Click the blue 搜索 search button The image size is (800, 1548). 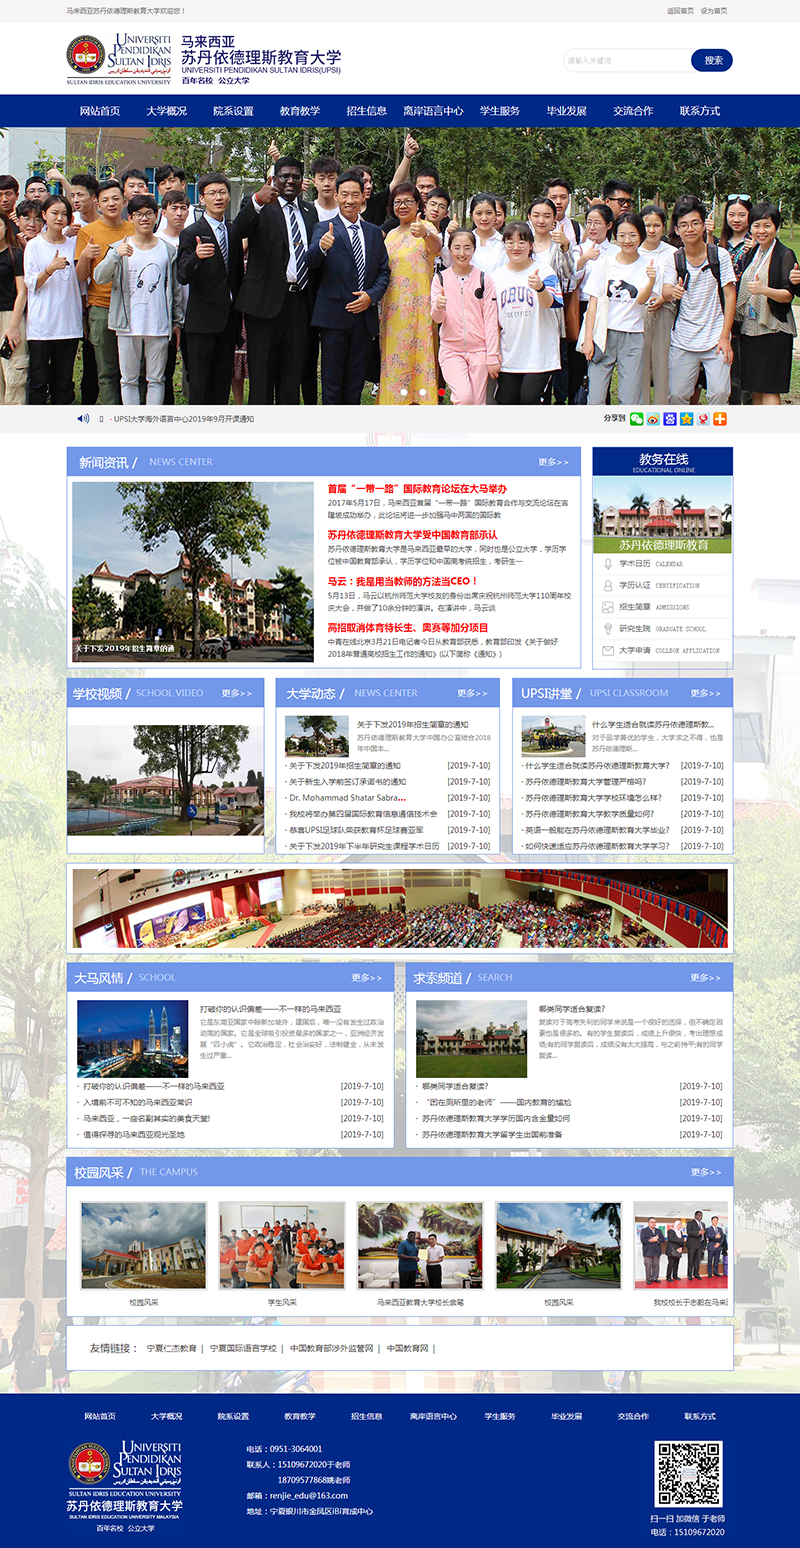click(x=712, y=60)
